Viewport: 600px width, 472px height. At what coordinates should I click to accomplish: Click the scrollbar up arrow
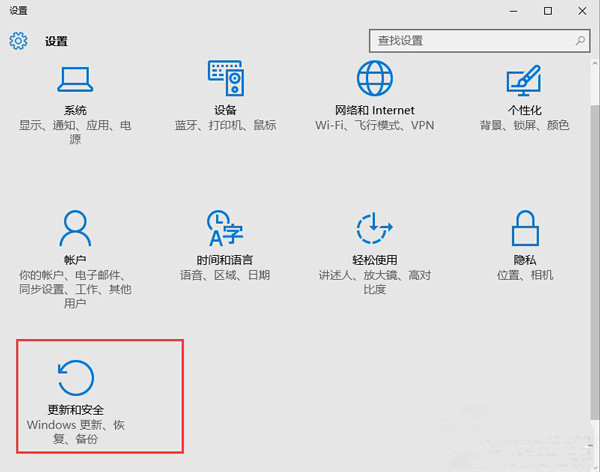pyautogui.click(x=595, y=63)
